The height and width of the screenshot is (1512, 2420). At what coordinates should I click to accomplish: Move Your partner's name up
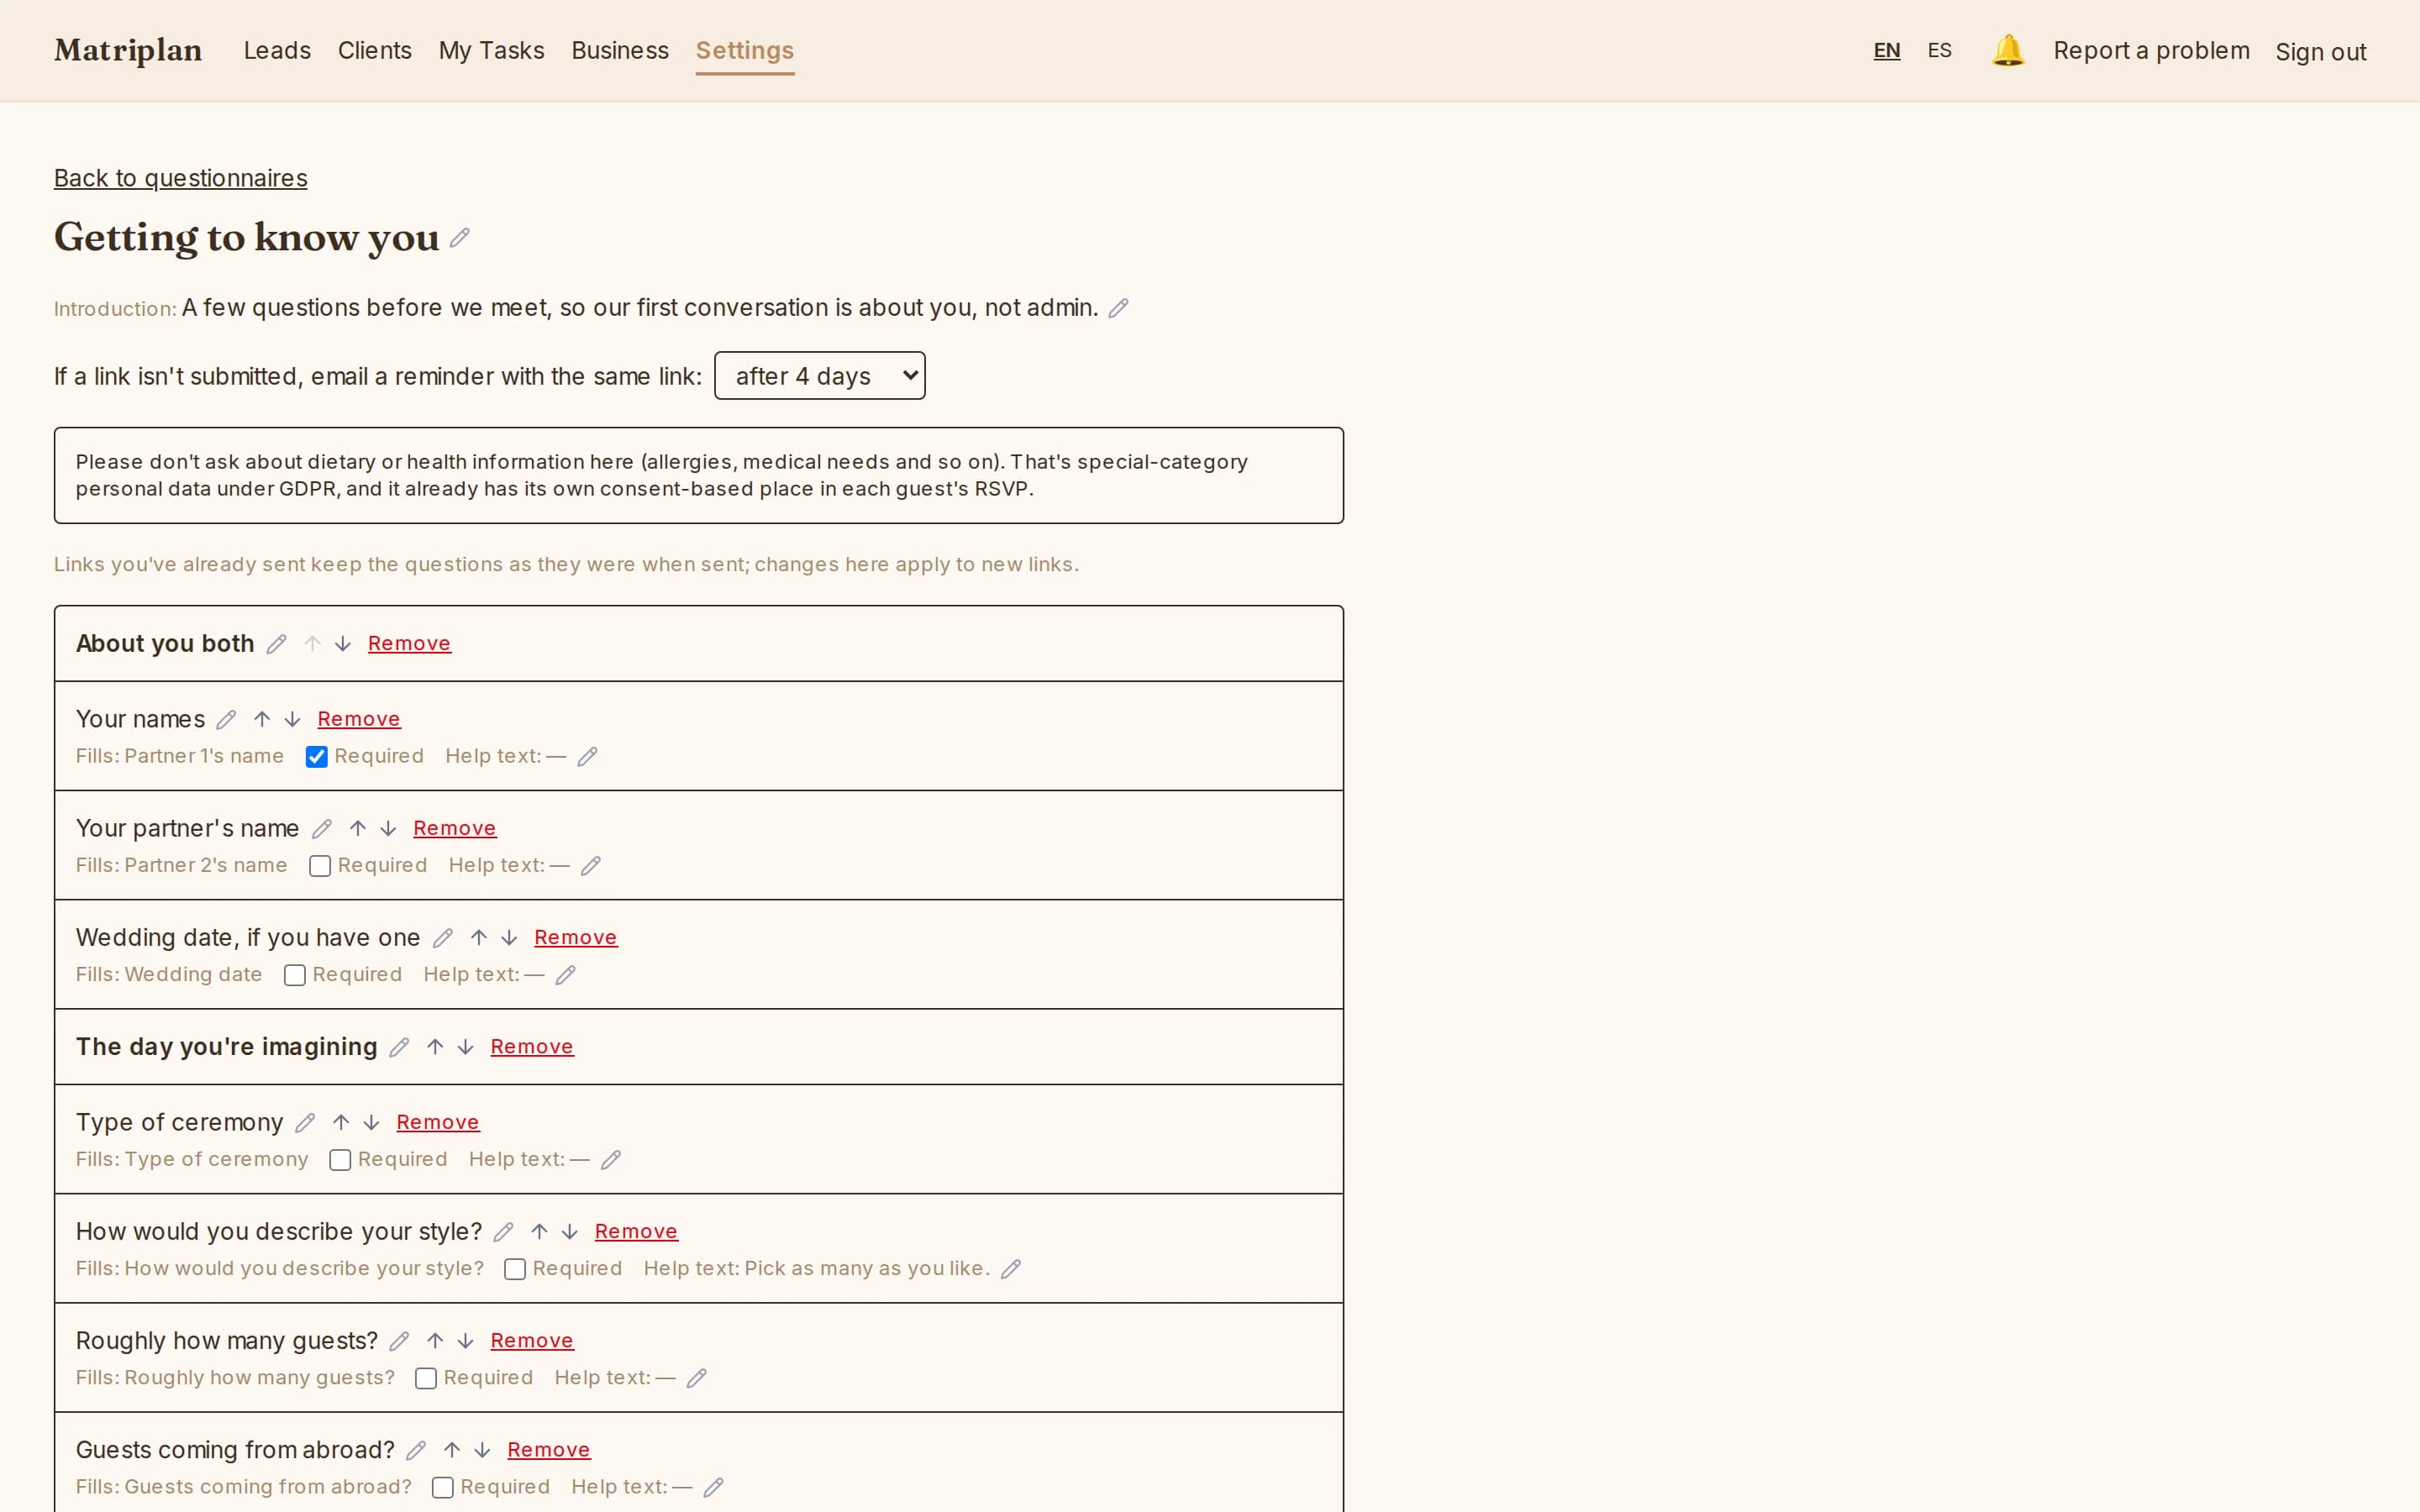(x=358, y=829)
